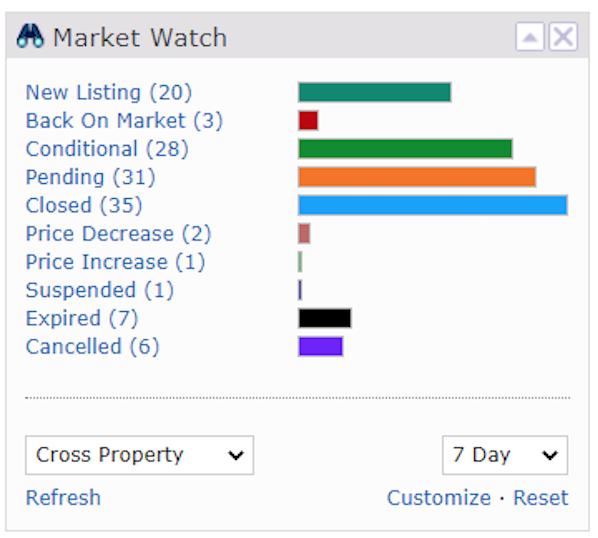598x538 pixels.
Task: View the Suspended (1) listing
Action: pyautogui.click(x=100, y=290)
